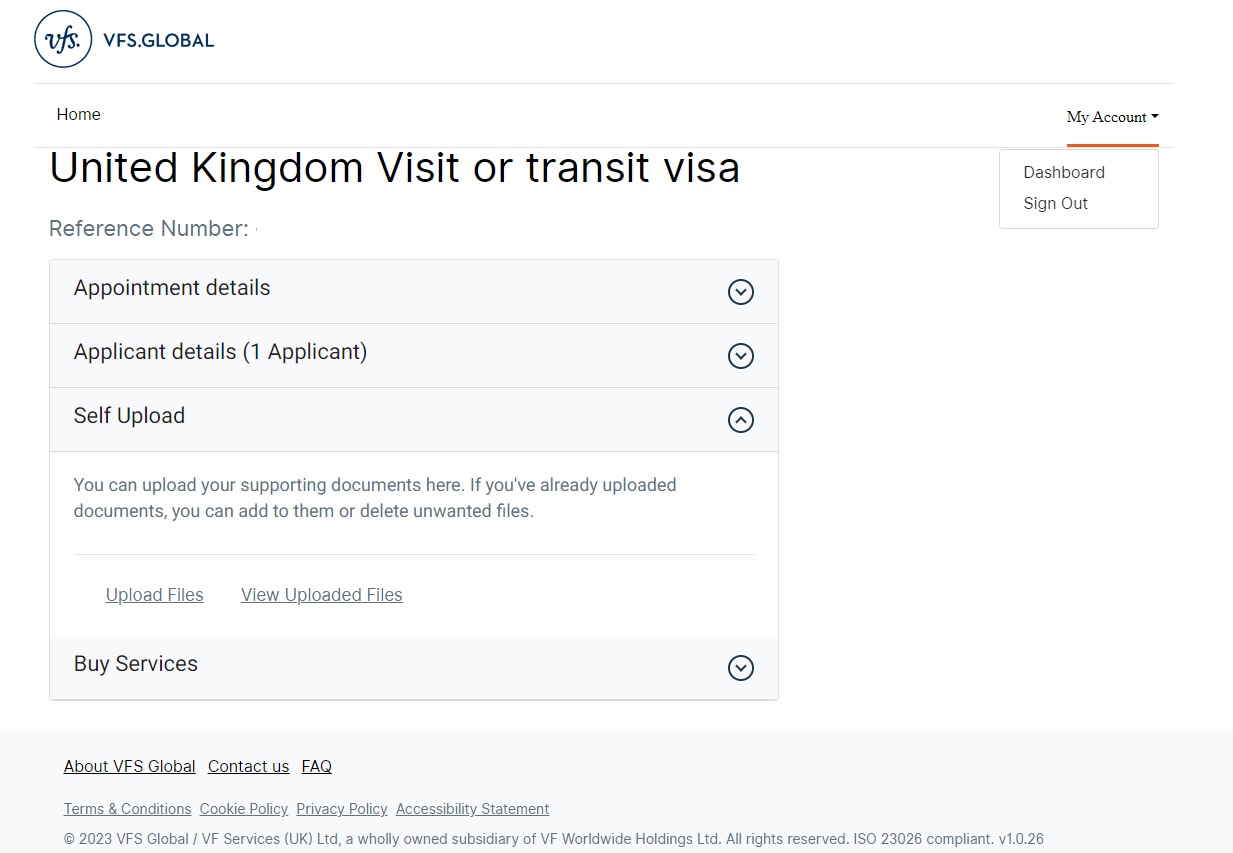
Task: Open the Contact us footer link
Action: click(248, 766)
